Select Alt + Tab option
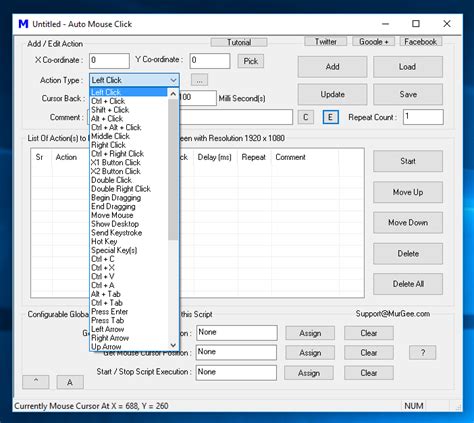474x423 pixels. tap(129, 294)
